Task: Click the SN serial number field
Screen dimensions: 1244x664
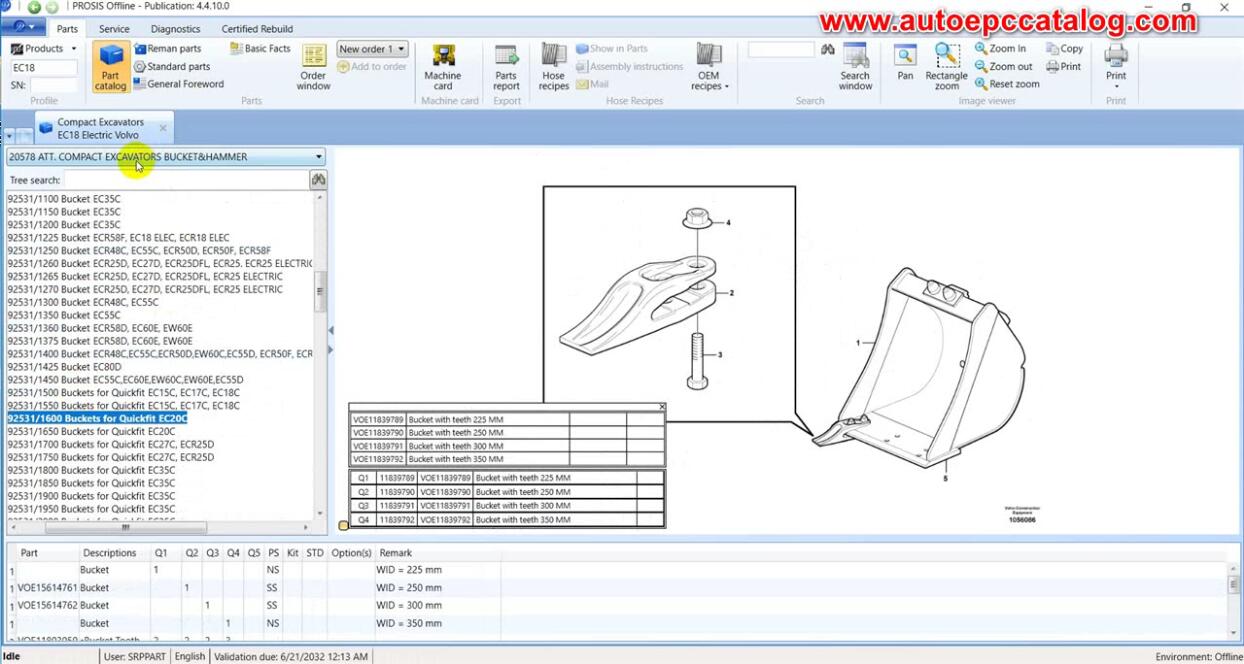Action: (x=54, y=86)
